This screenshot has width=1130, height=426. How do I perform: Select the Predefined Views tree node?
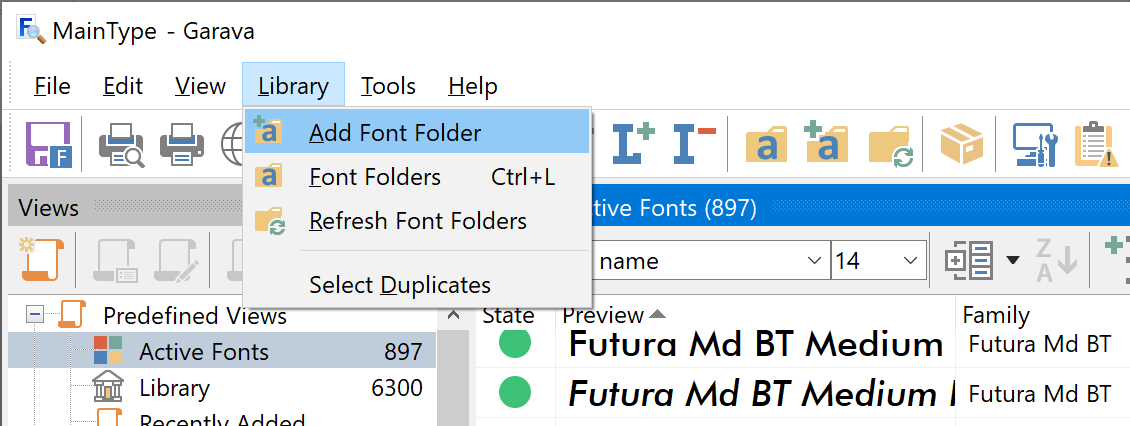click(195, 316)
